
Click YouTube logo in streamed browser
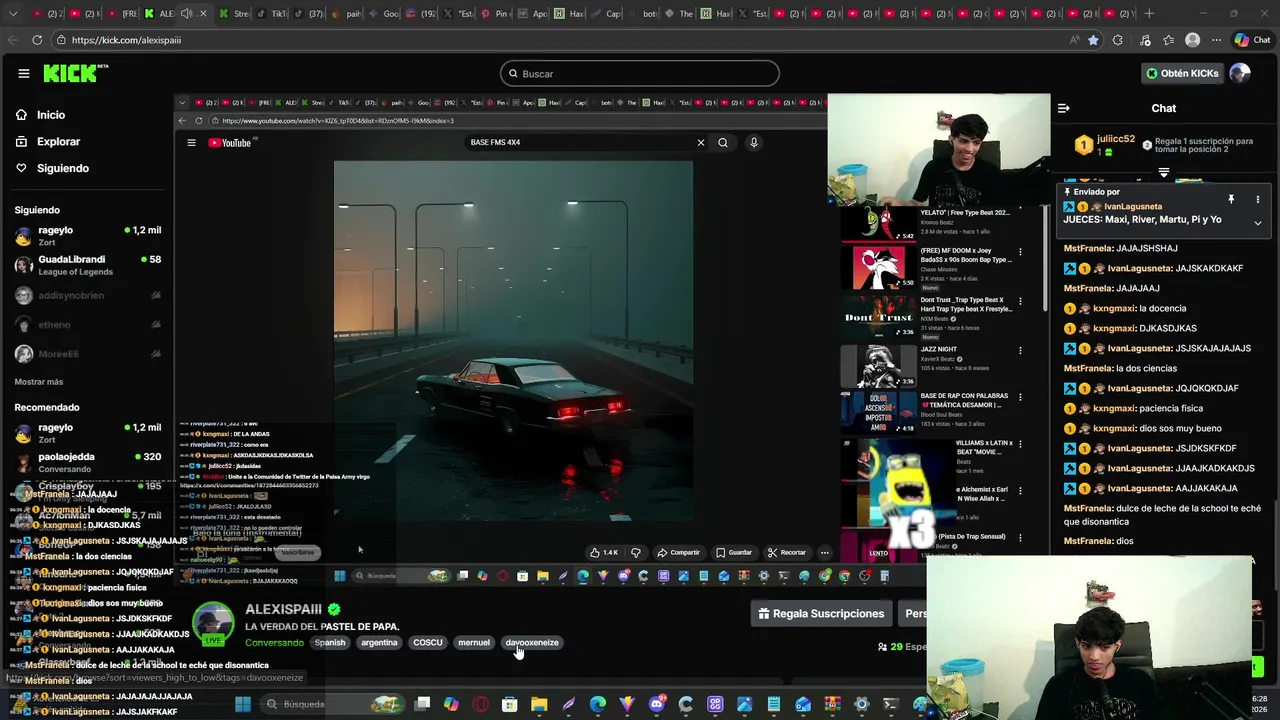(231, 143)
